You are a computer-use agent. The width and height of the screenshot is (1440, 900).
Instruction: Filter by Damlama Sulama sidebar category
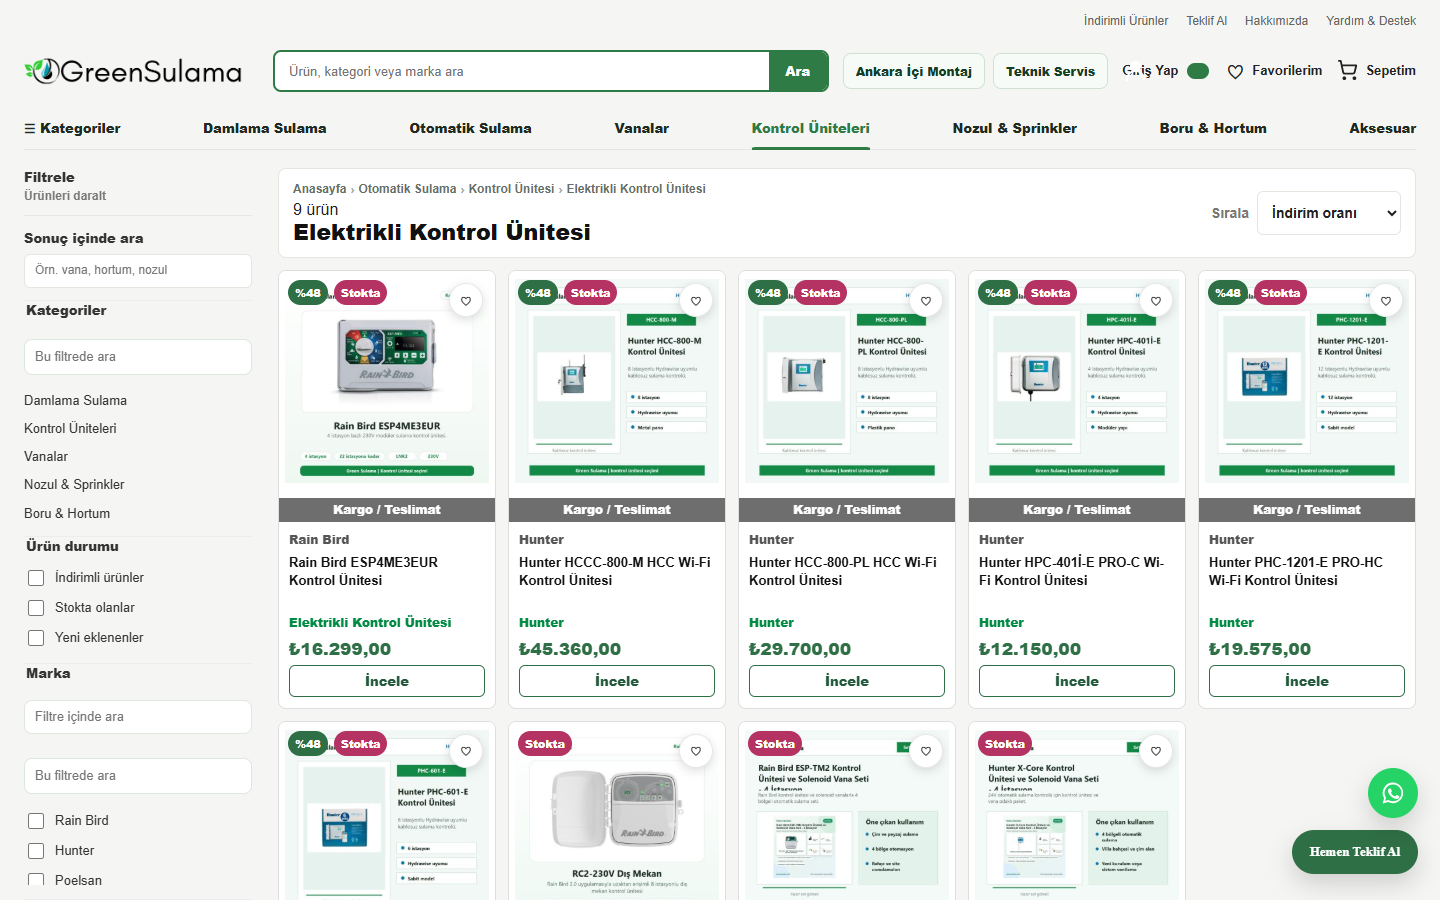76,400
